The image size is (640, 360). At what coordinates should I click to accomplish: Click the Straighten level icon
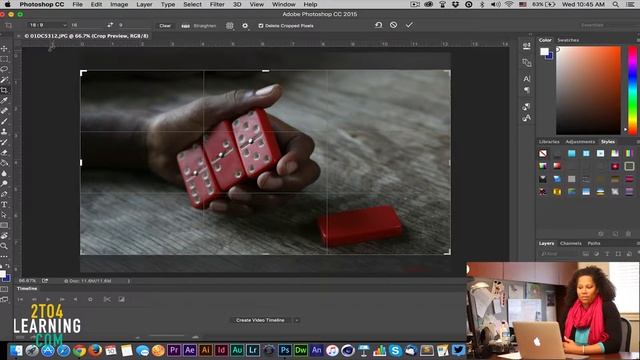point(185,26)
